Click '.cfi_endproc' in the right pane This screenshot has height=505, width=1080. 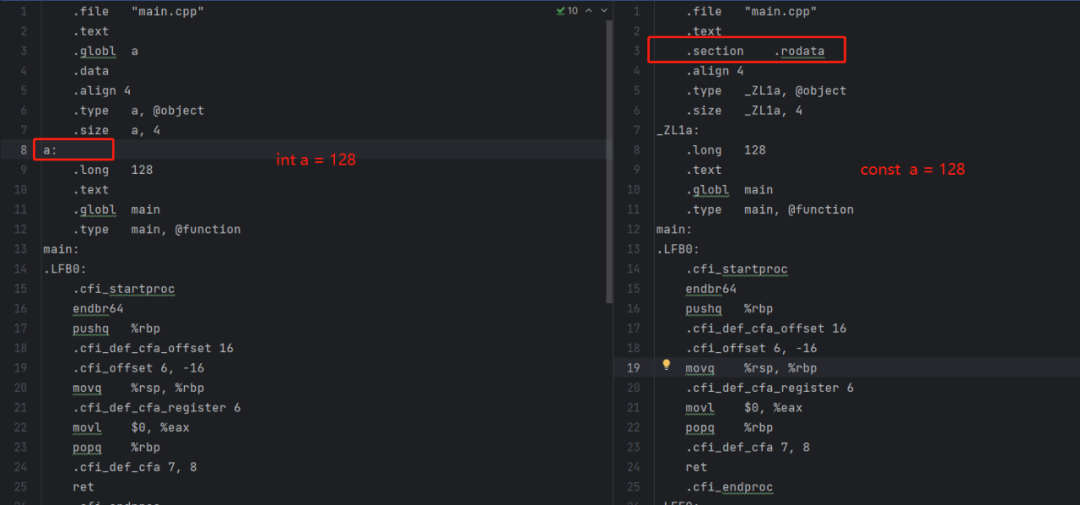click(x=729, y=487)
